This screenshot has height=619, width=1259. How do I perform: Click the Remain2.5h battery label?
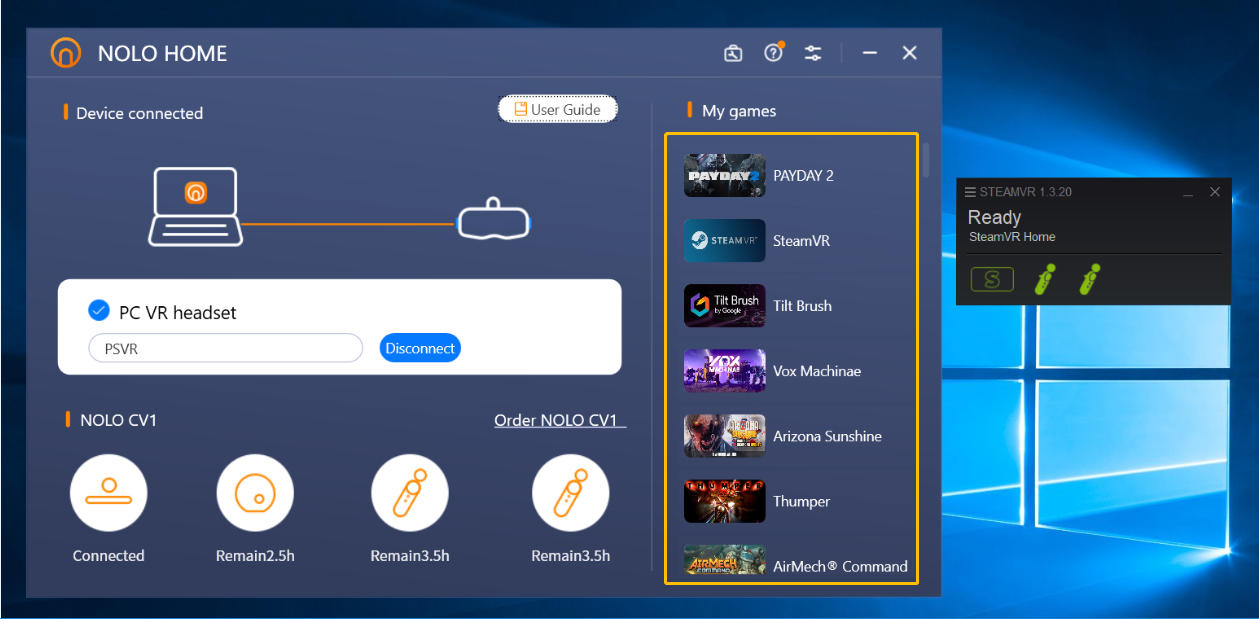pos(255,556)
